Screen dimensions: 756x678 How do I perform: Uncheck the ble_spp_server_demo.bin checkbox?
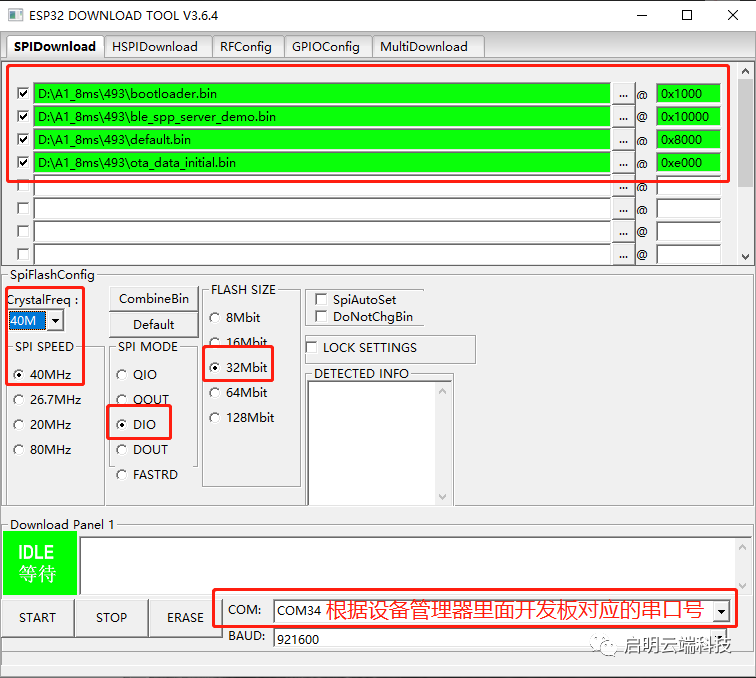(23, 116)
